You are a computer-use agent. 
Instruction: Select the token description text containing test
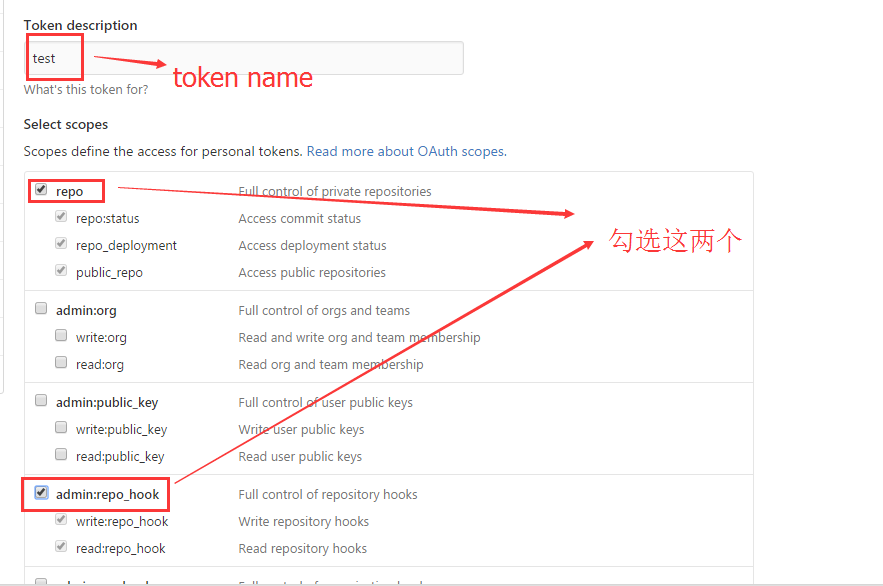coord(44,57)
